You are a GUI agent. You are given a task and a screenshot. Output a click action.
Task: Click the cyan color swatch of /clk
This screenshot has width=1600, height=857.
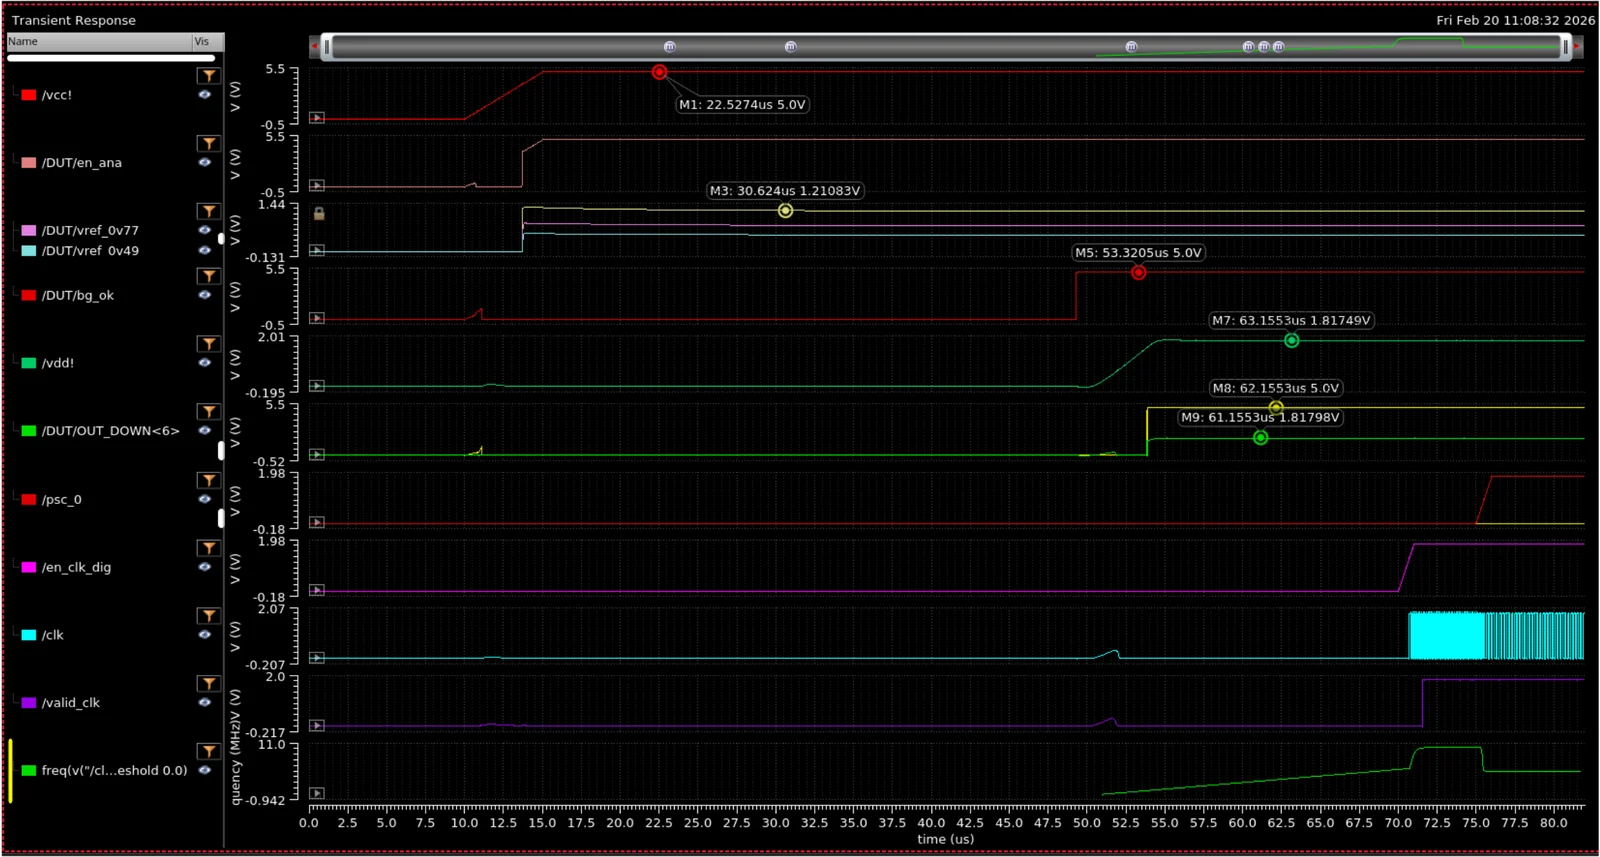click(29, 635)
